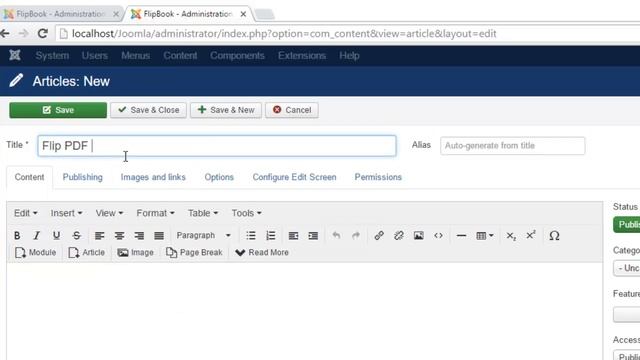Open table insert dropdown icon
This screenshot has height=360, width=640.
click(484, 236)
